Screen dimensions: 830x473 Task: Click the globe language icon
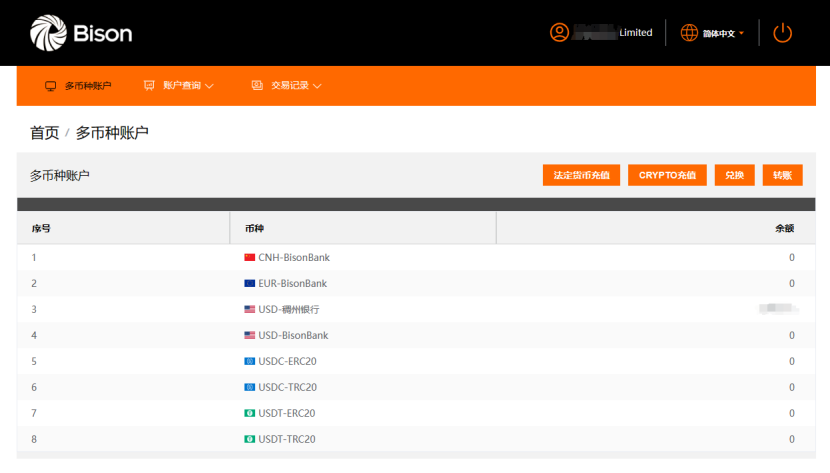(x=689, y=33)
